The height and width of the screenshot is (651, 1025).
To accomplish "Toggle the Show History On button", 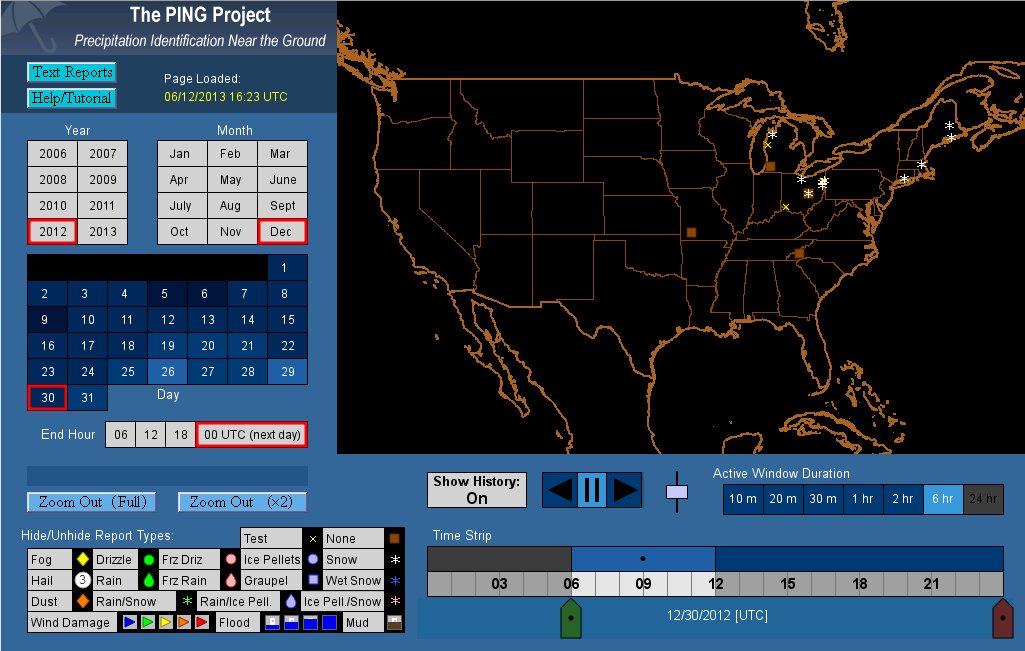I will coord(476,490).
